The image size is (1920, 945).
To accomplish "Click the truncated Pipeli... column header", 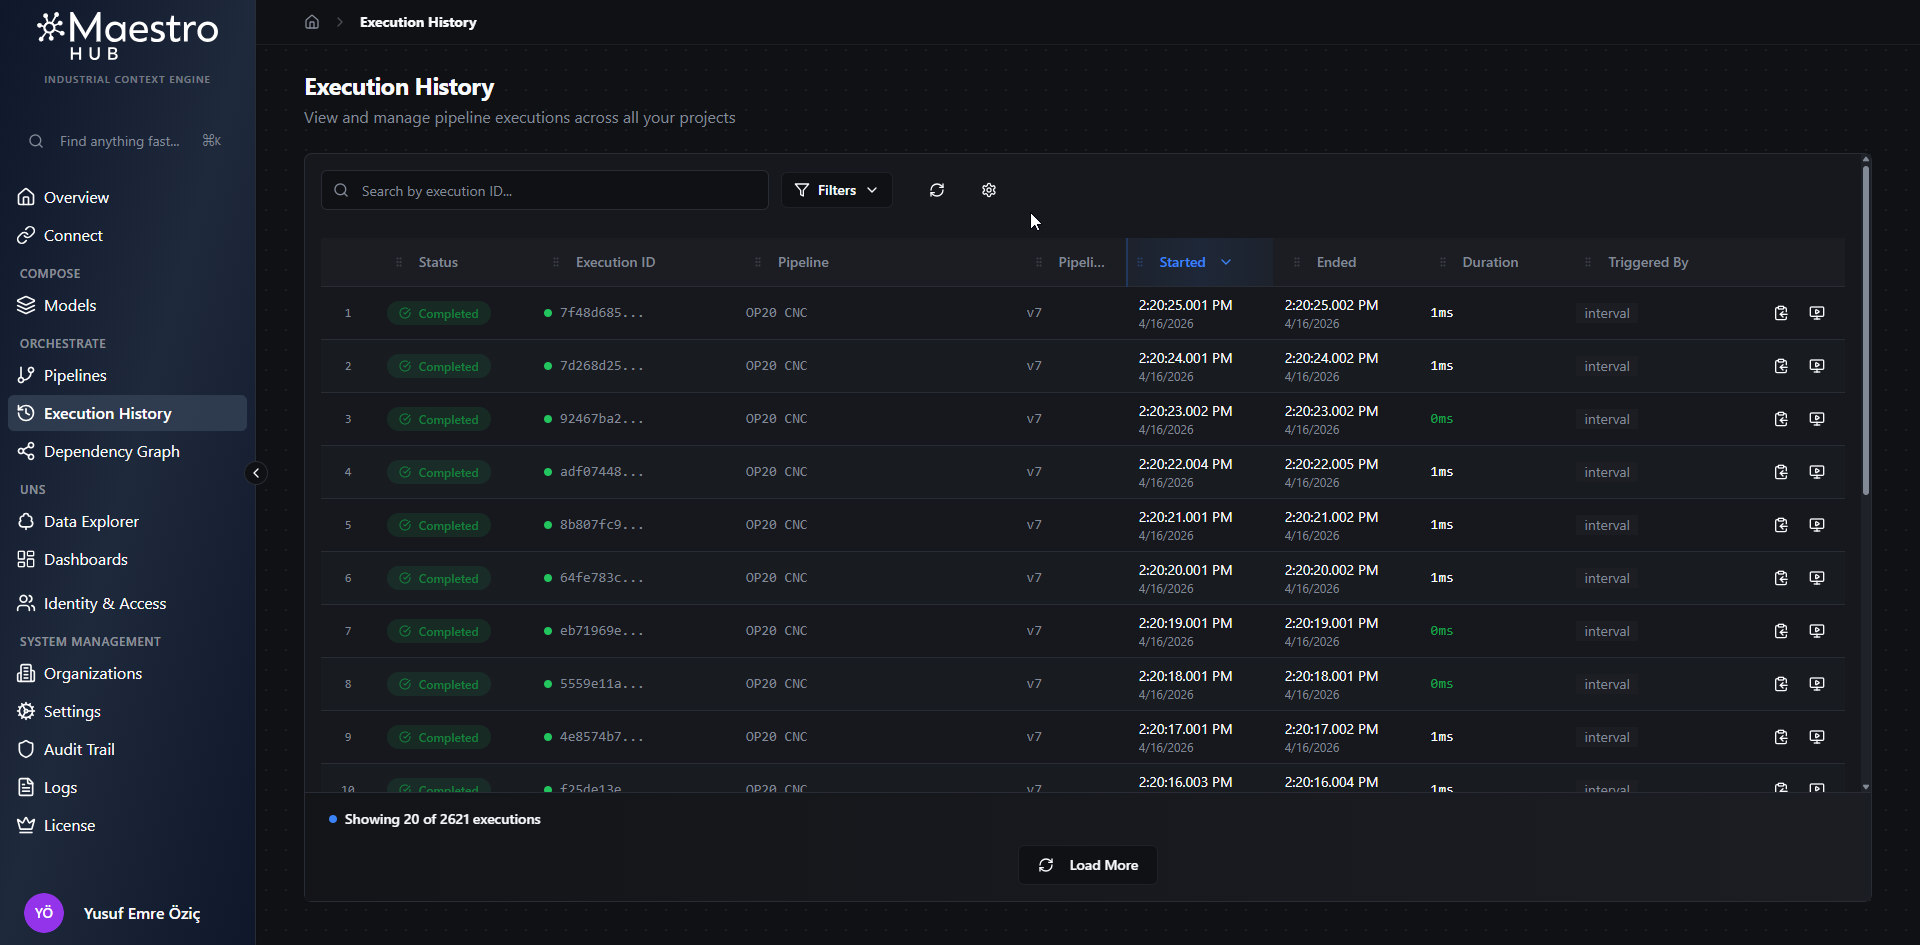I will point(1081,262).
